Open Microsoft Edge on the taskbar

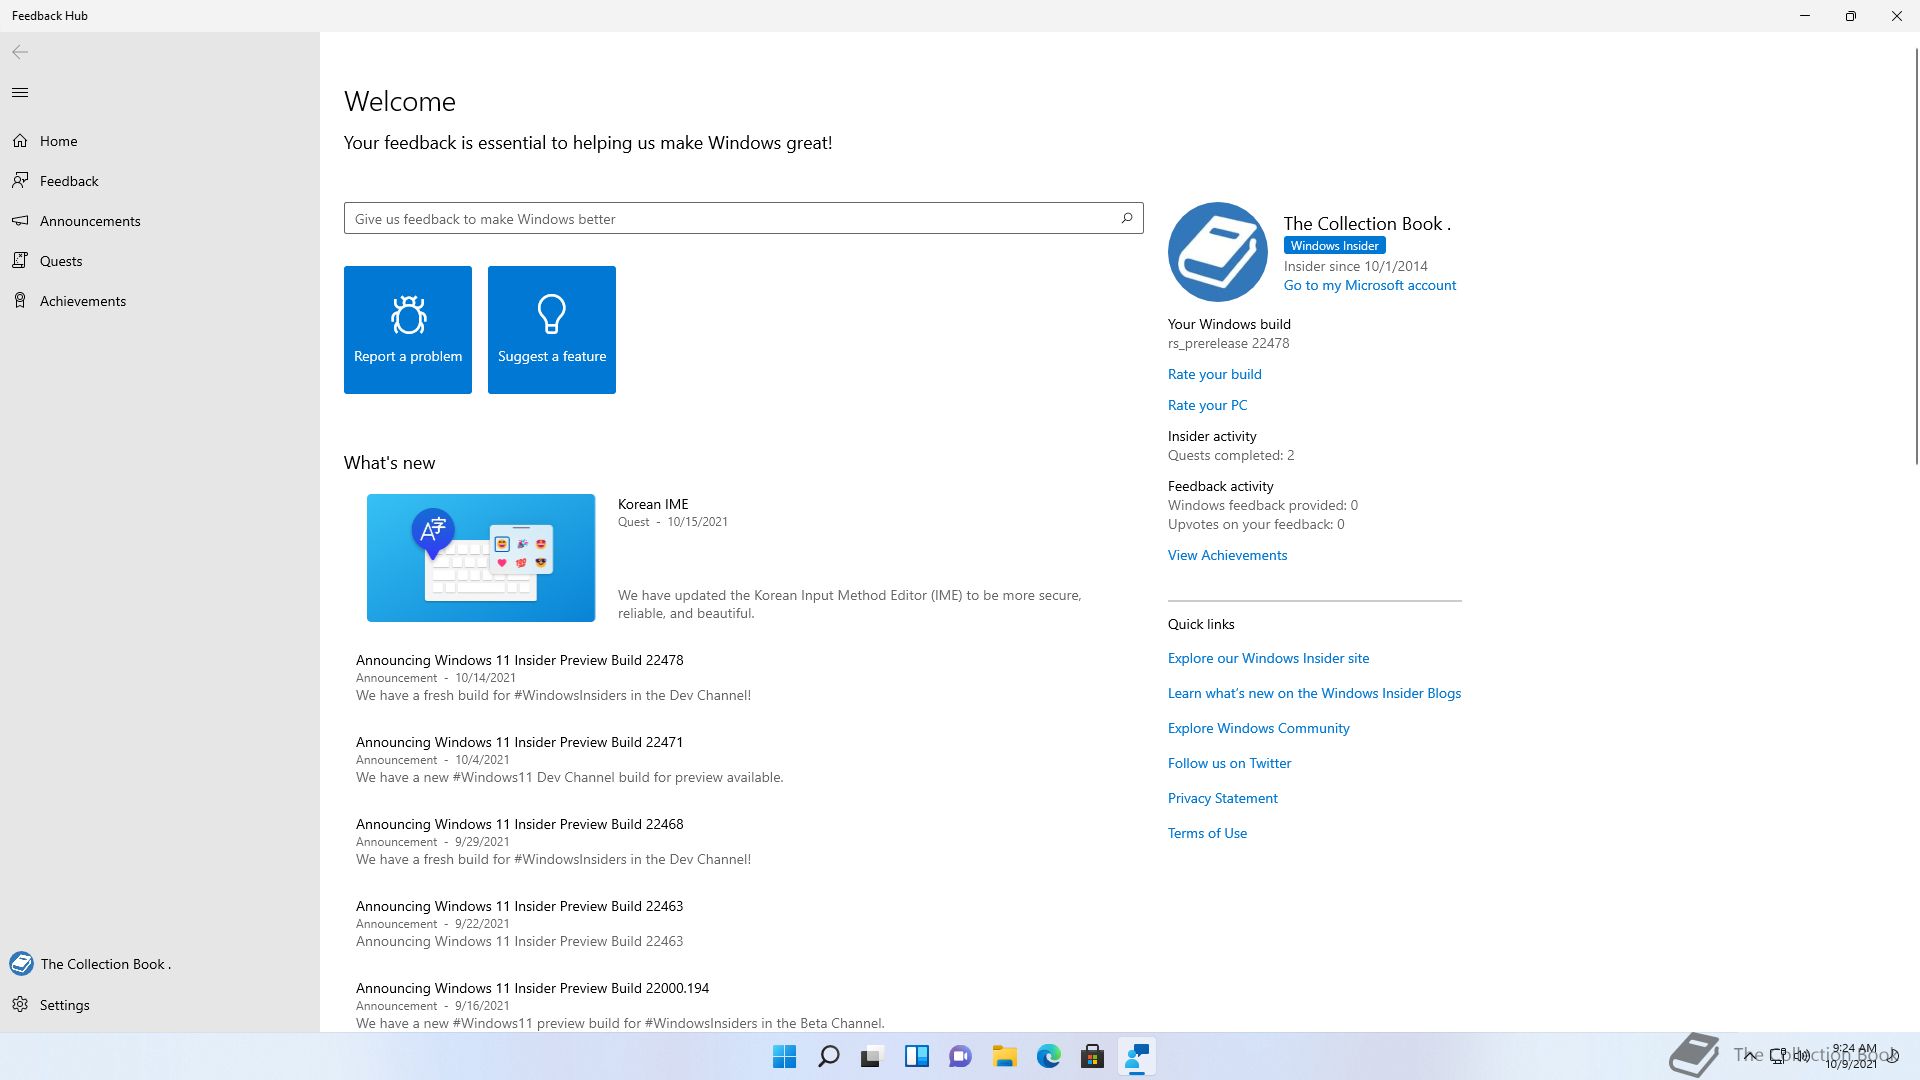[x=1049, y=1056]
